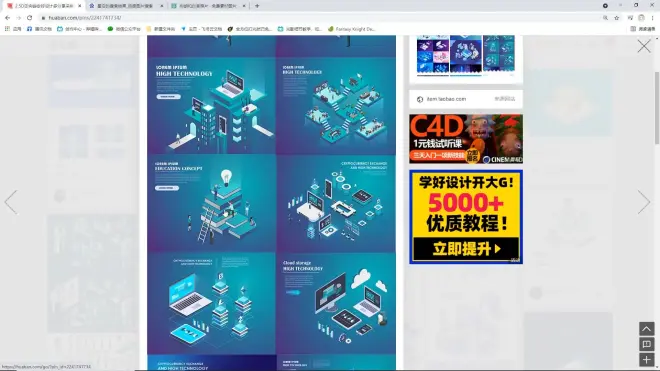Image resolution: width=660 pixels, height=371 pixels.
Task: Click the board icon above the plus button
Action: click(x=647, y=344)
